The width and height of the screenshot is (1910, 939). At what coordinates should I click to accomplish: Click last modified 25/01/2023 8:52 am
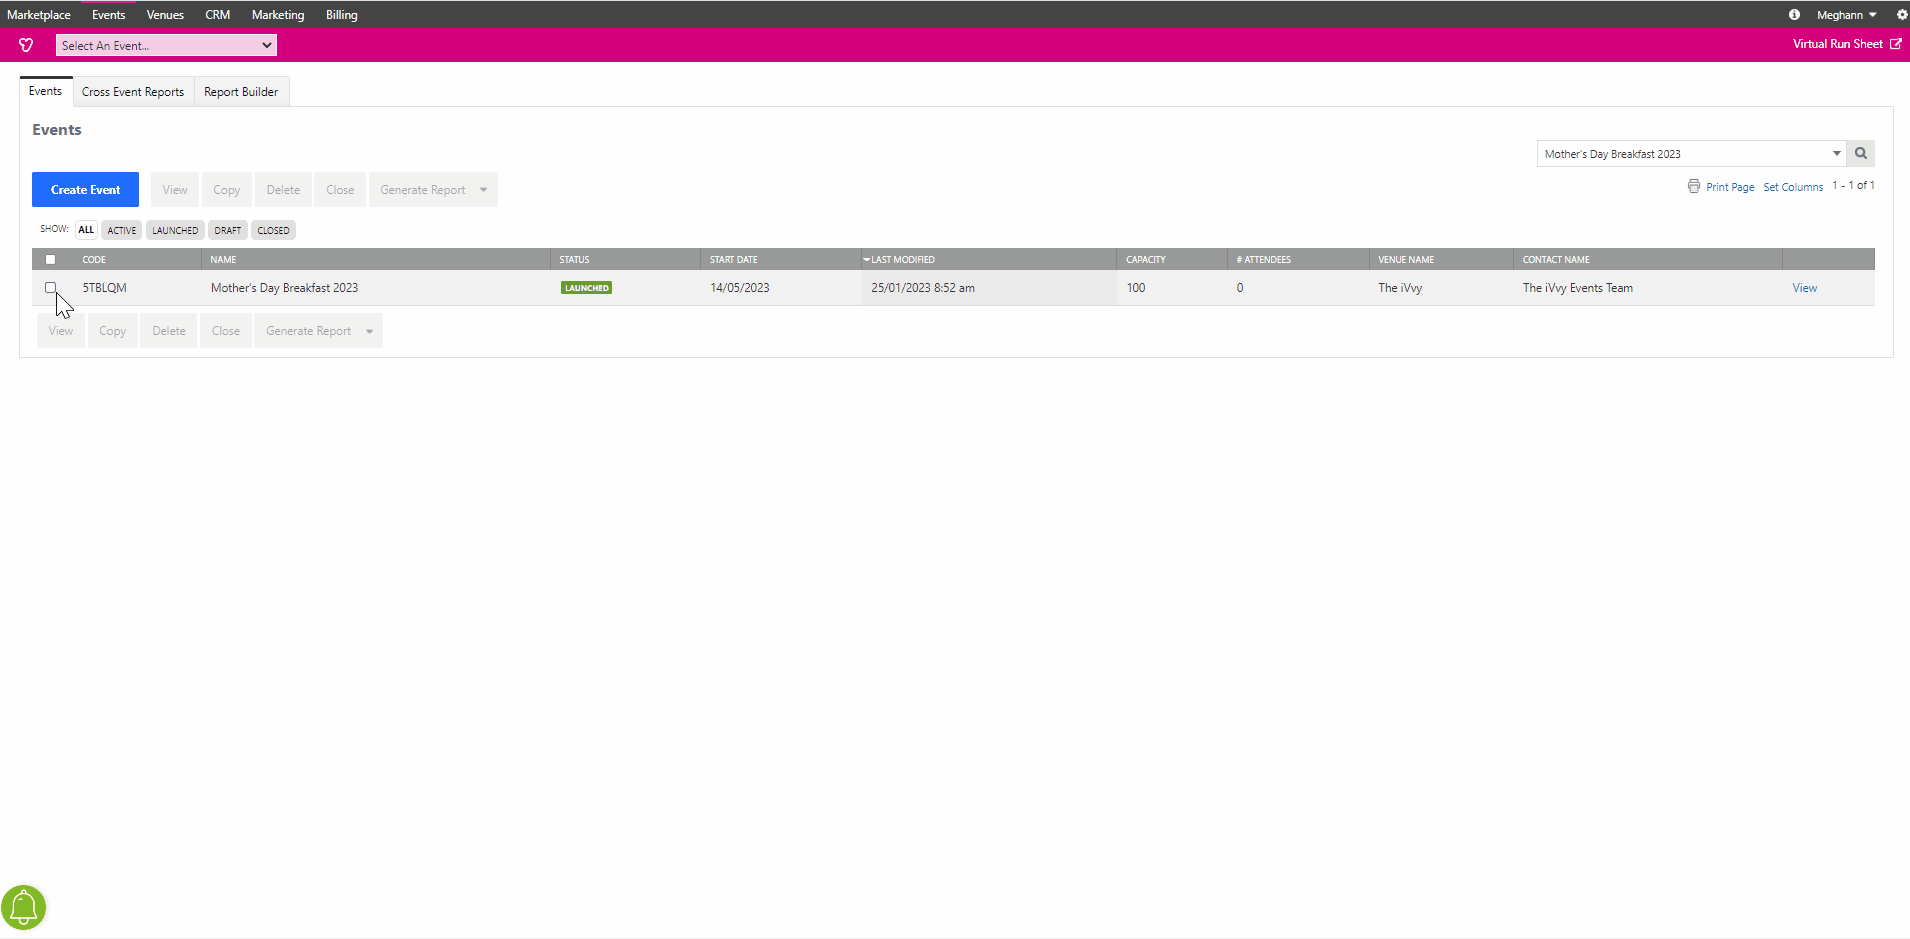click(x=923, y=288)
